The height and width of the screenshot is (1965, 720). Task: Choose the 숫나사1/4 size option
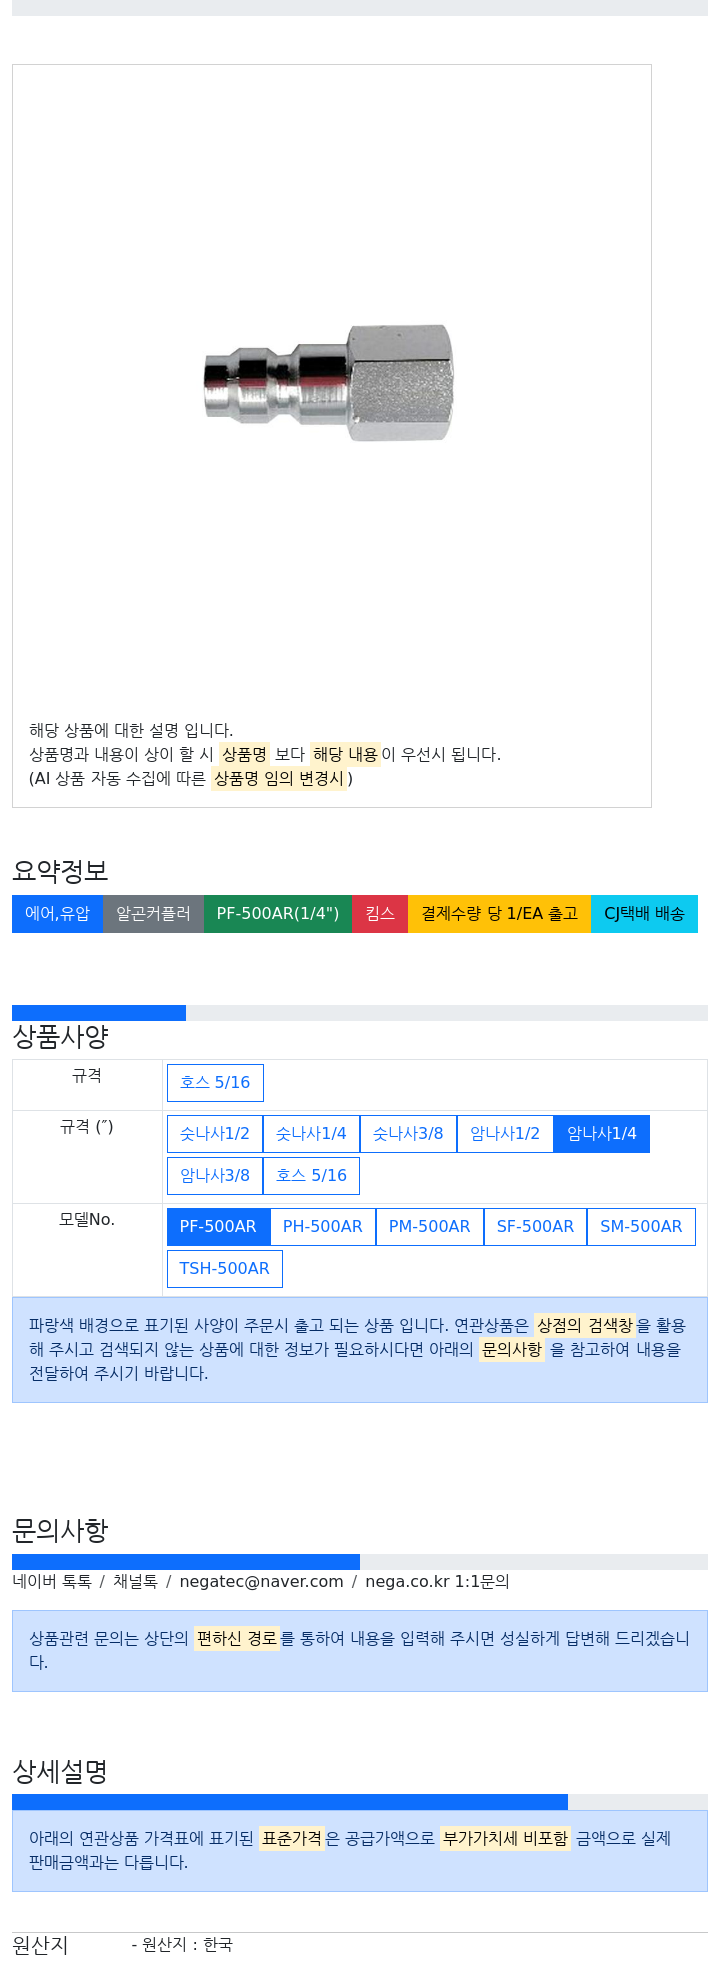coord(311,1134)
